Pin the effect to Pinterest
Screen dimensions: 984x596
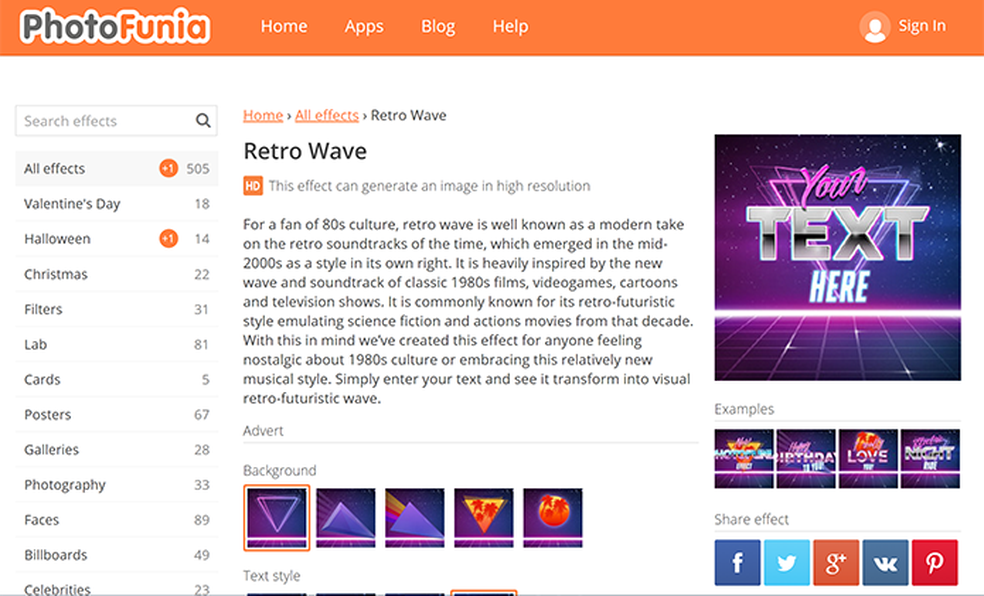point(934,561)
